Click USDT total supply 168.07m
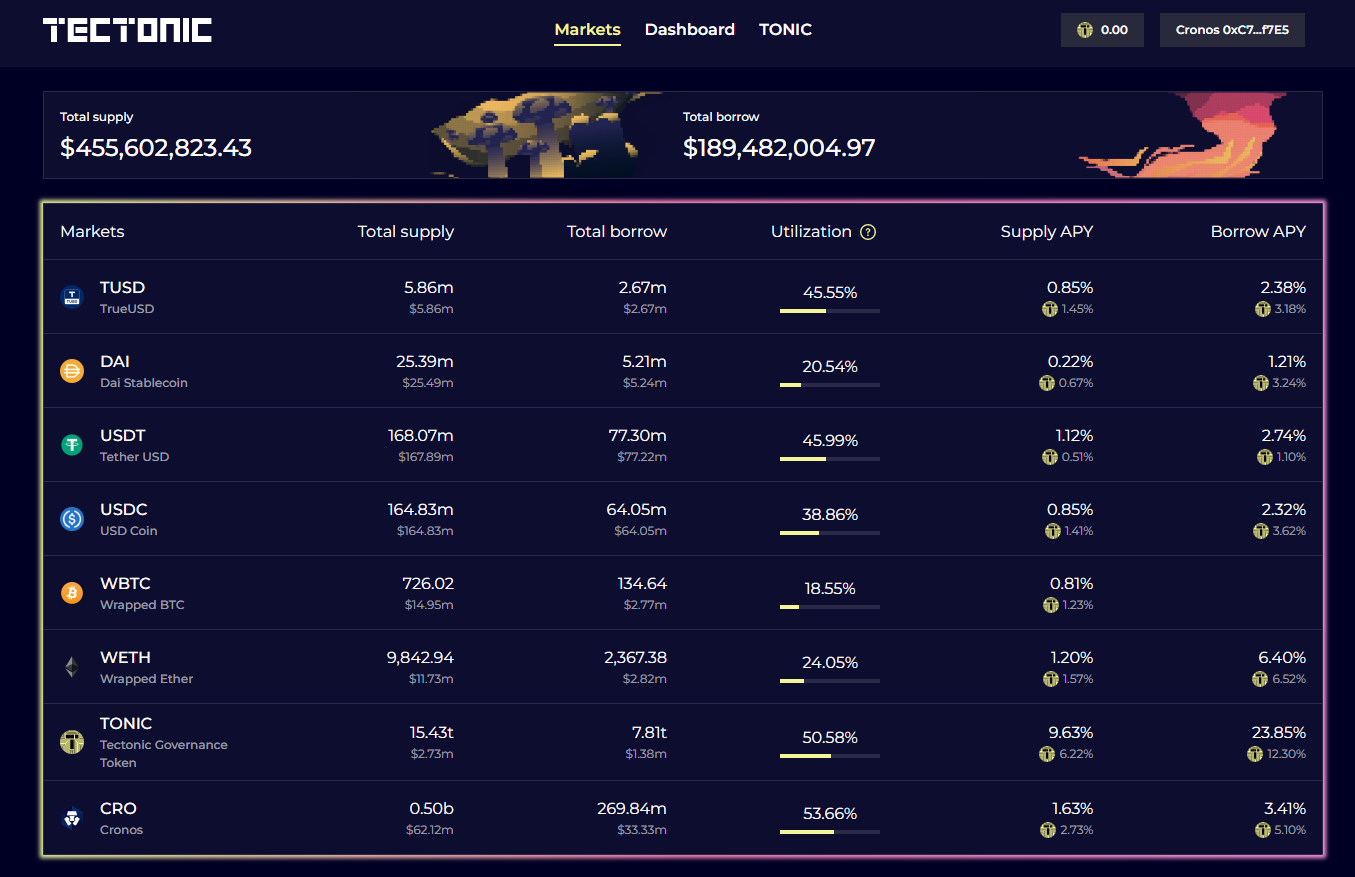This screenshot has height=877, width=1355. (421, 436)
